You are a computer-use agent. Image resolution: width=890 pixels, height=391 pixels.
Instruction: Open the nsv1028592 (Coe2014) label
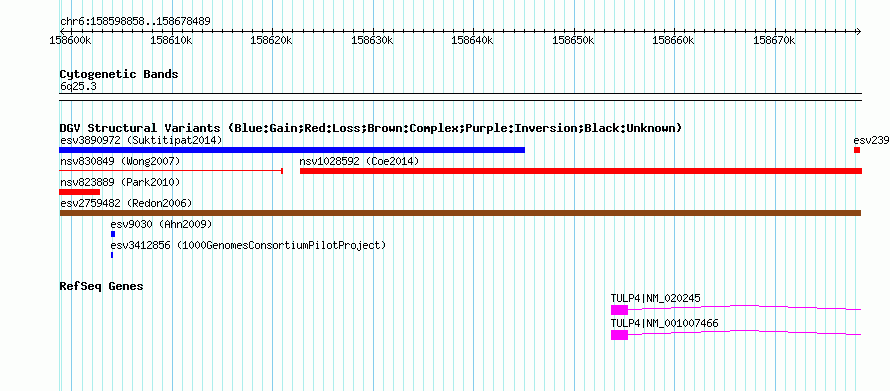point(359,161)
